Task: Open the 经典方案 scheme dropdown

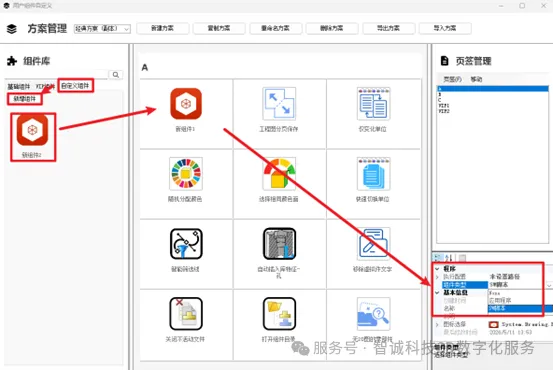Action: 102,29
